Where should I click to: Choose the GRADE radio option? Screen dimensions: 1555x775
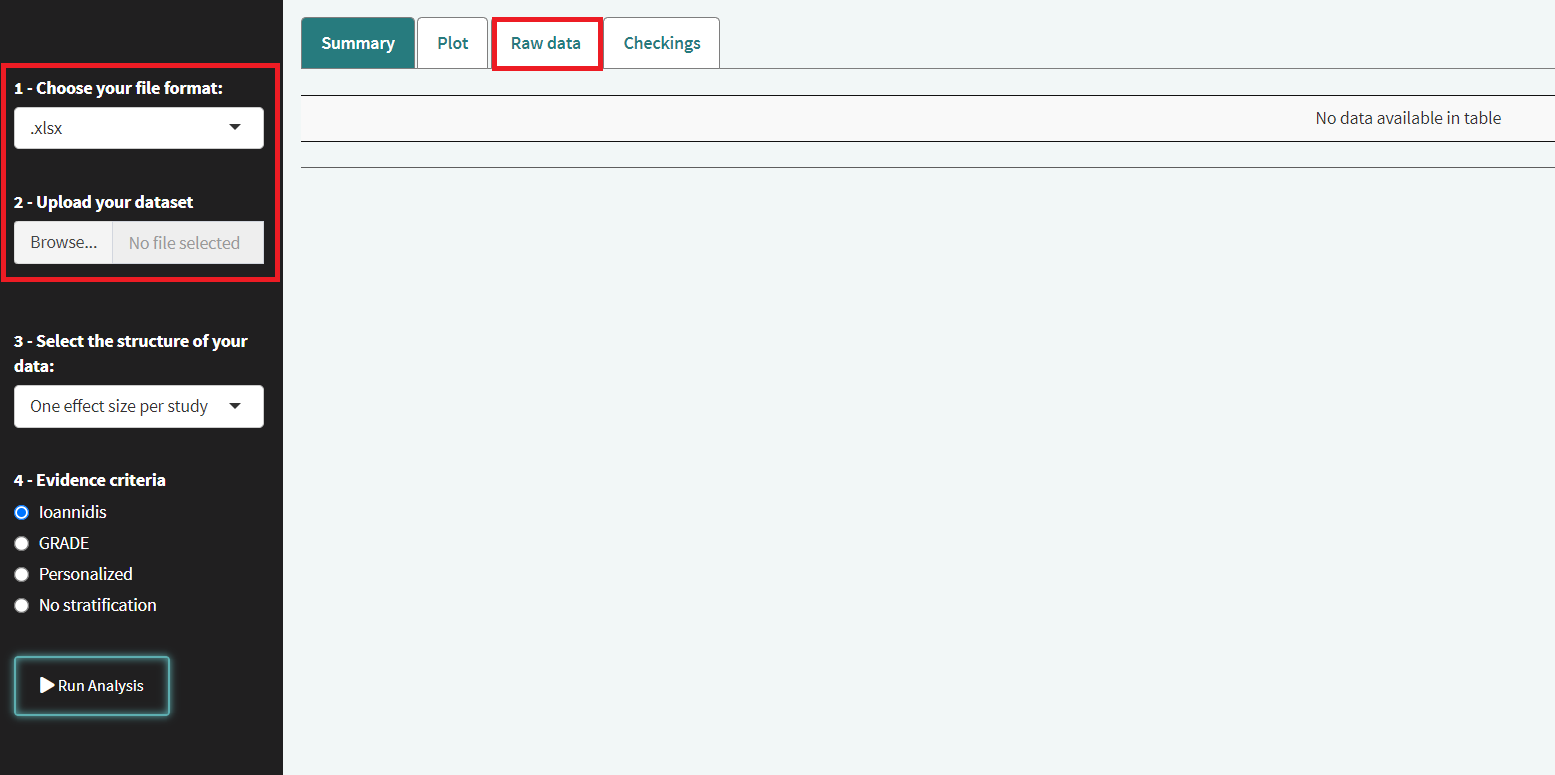coord(22,543)
